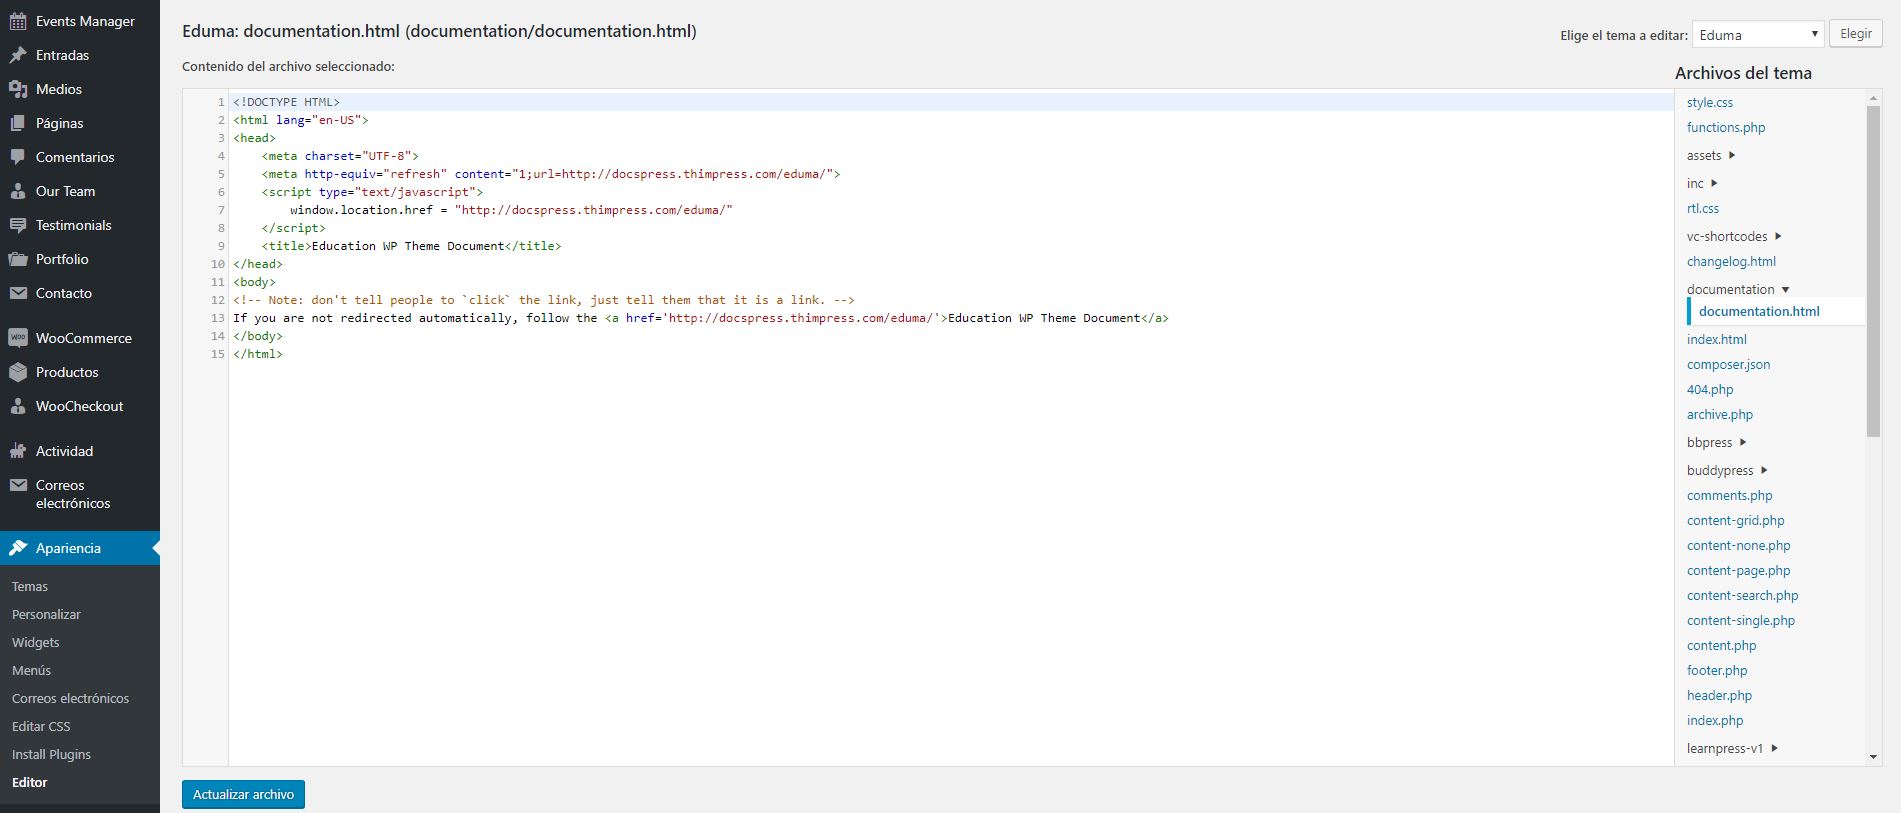Expand the bbpress folder
1901x813 pixels.
click(x=1717, y=442)
